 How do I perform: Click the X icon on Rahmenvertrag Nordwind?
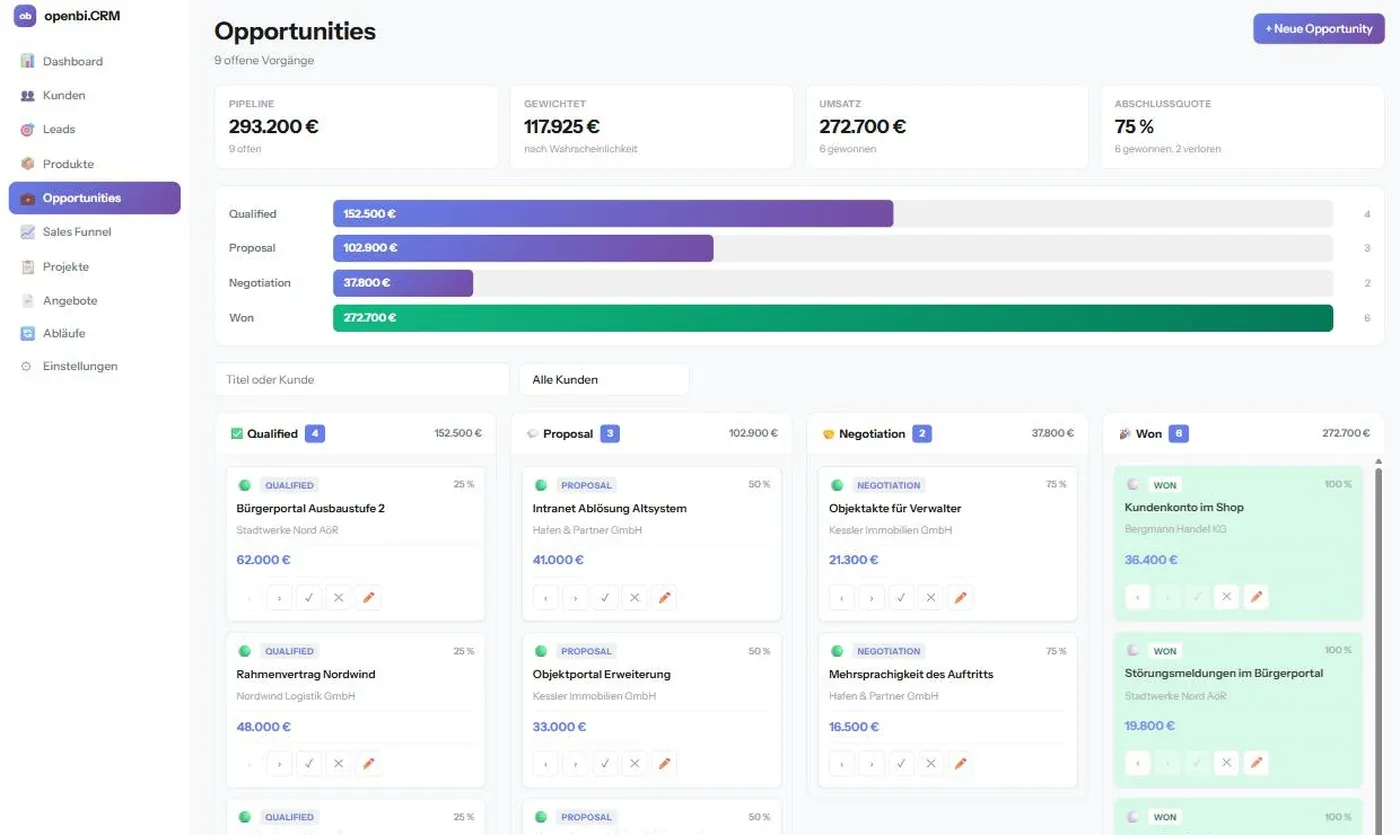click(338, 763)
